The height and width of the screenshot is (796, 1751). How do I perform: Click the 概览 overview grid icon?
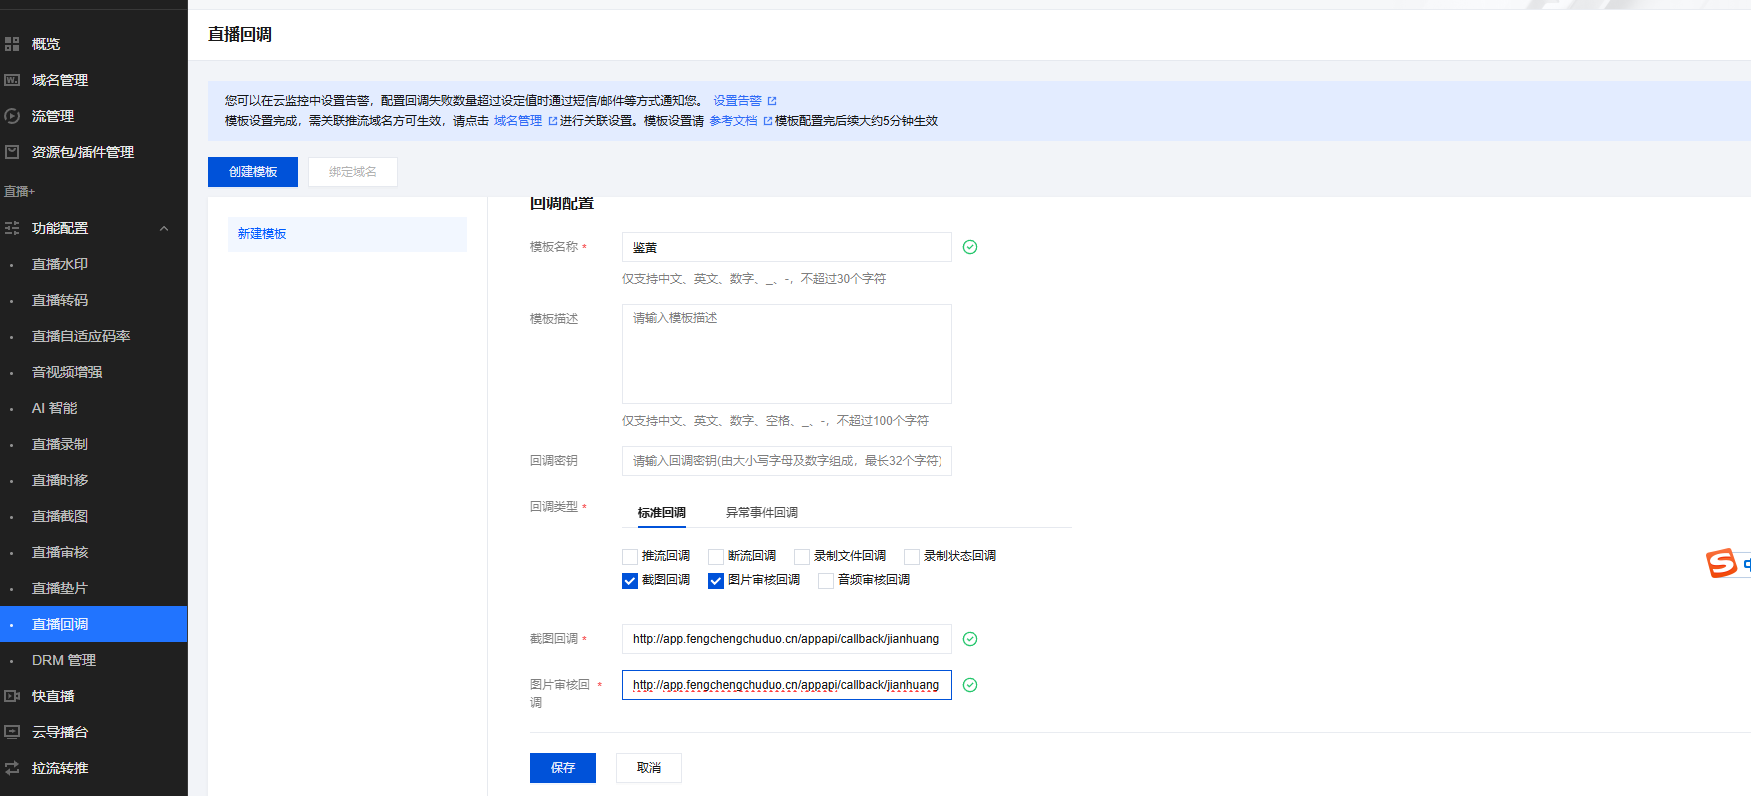point(12,44)
